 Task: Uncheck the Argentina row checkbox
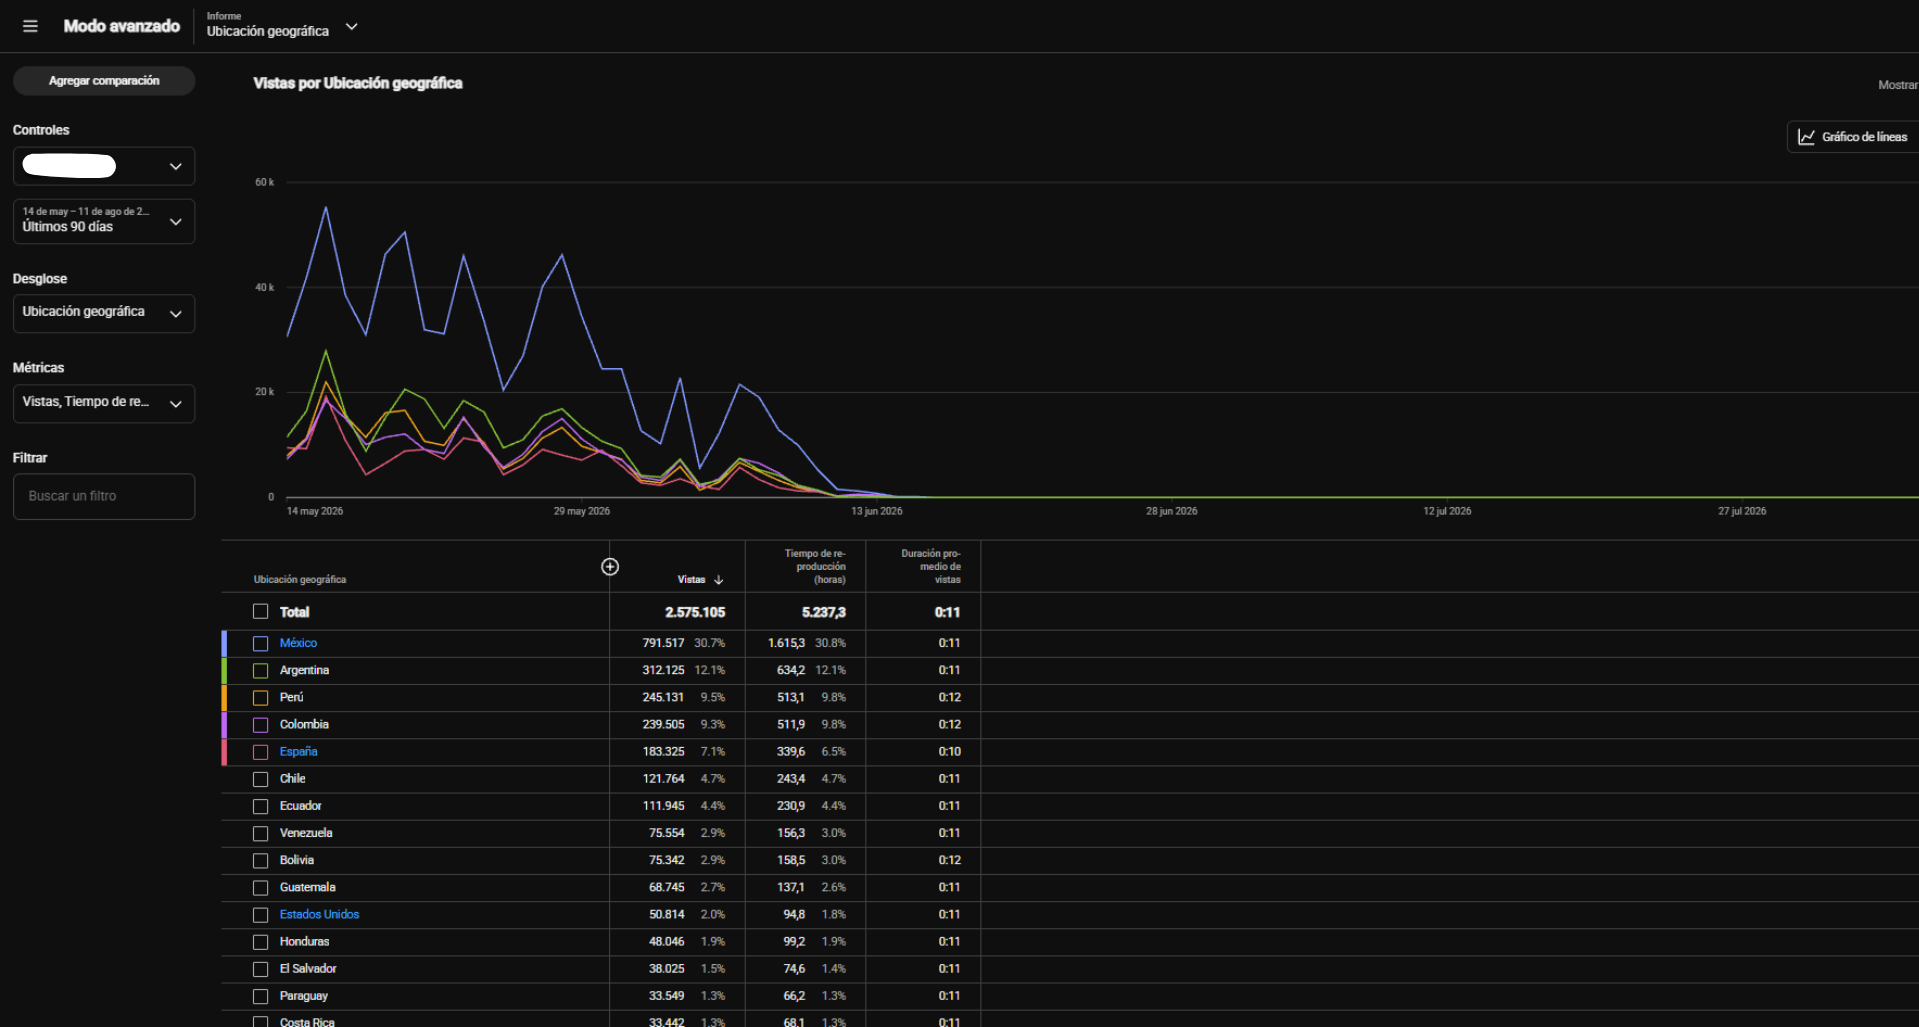click(x=261, y=671)
